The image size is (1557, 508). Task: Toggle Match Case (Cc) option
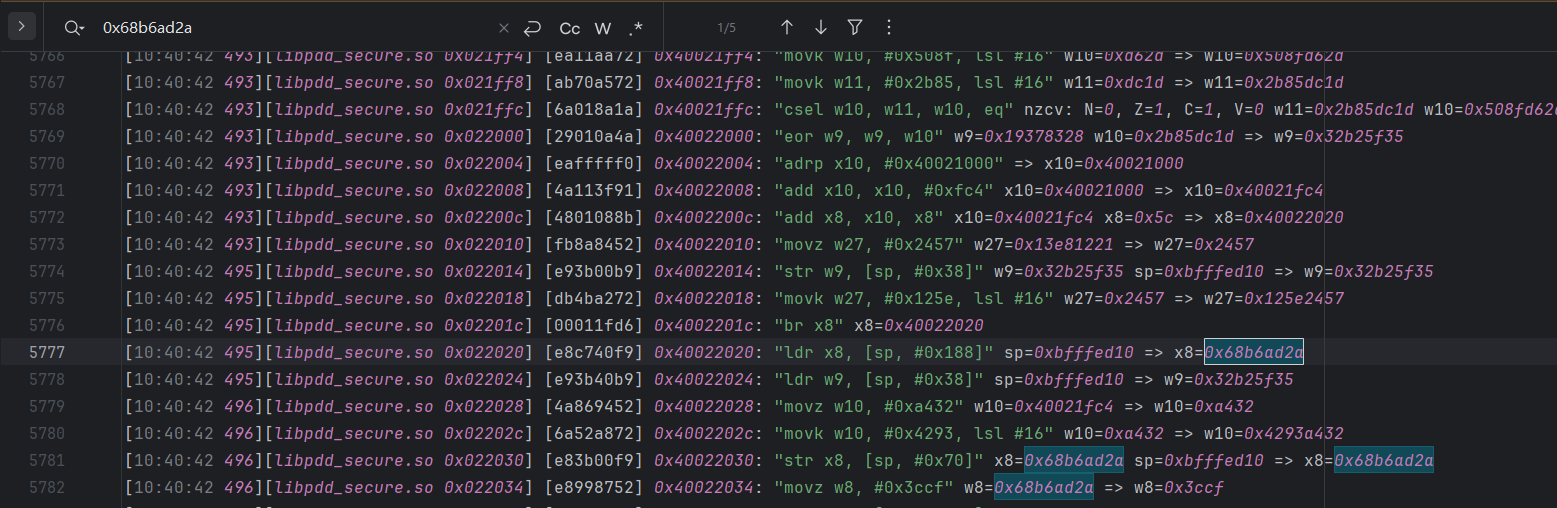pos(569,28)
